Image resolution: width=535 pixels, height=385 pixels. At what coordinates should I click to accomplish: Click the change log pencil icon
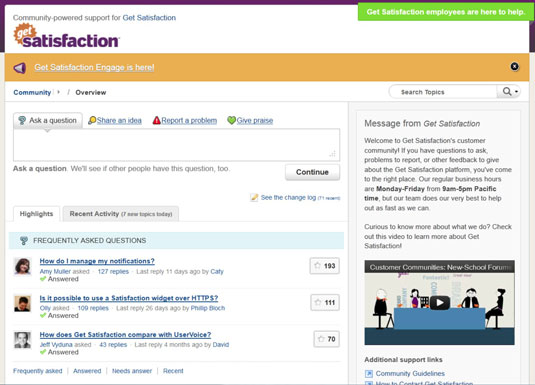[x=254, y=198]
